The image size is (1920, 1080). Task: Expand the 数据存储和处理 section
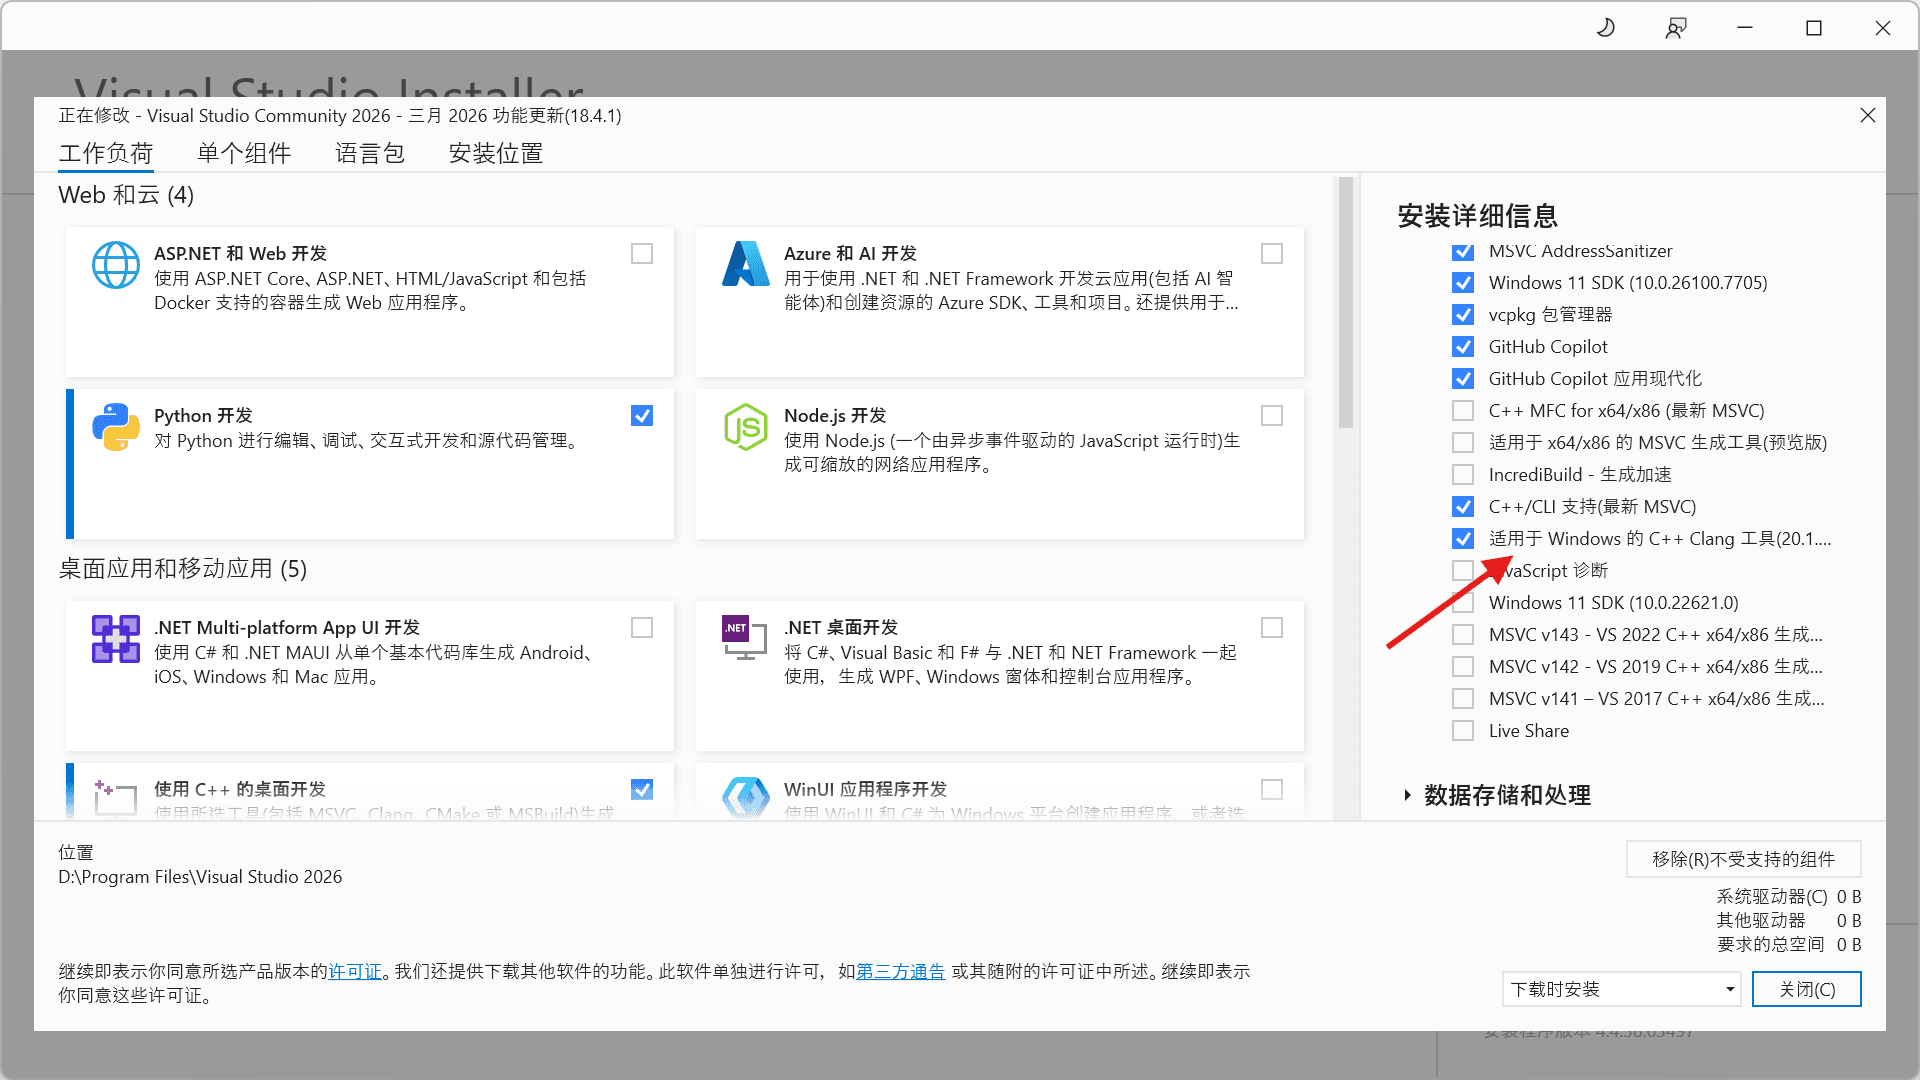[x=1407, y=796]
